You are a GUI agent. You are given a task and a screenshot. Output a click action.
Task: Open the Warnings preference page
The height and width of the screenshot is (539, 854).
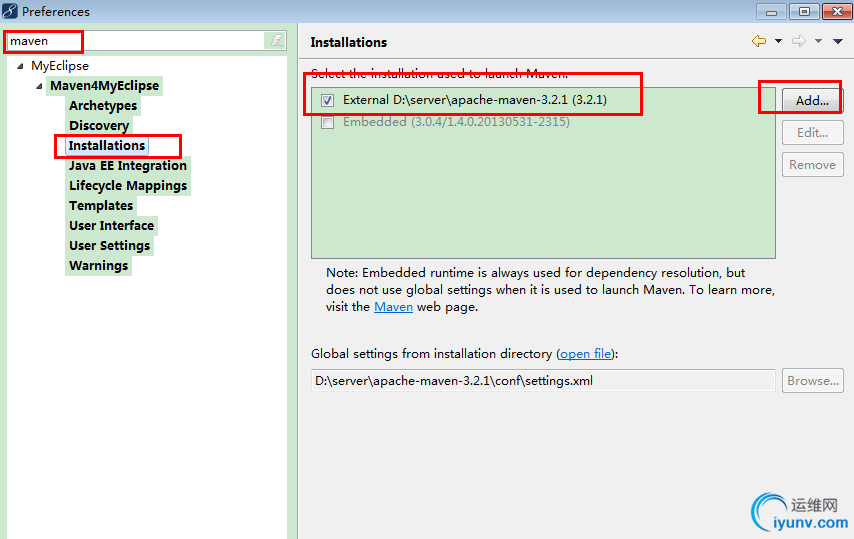coord(99,266)
